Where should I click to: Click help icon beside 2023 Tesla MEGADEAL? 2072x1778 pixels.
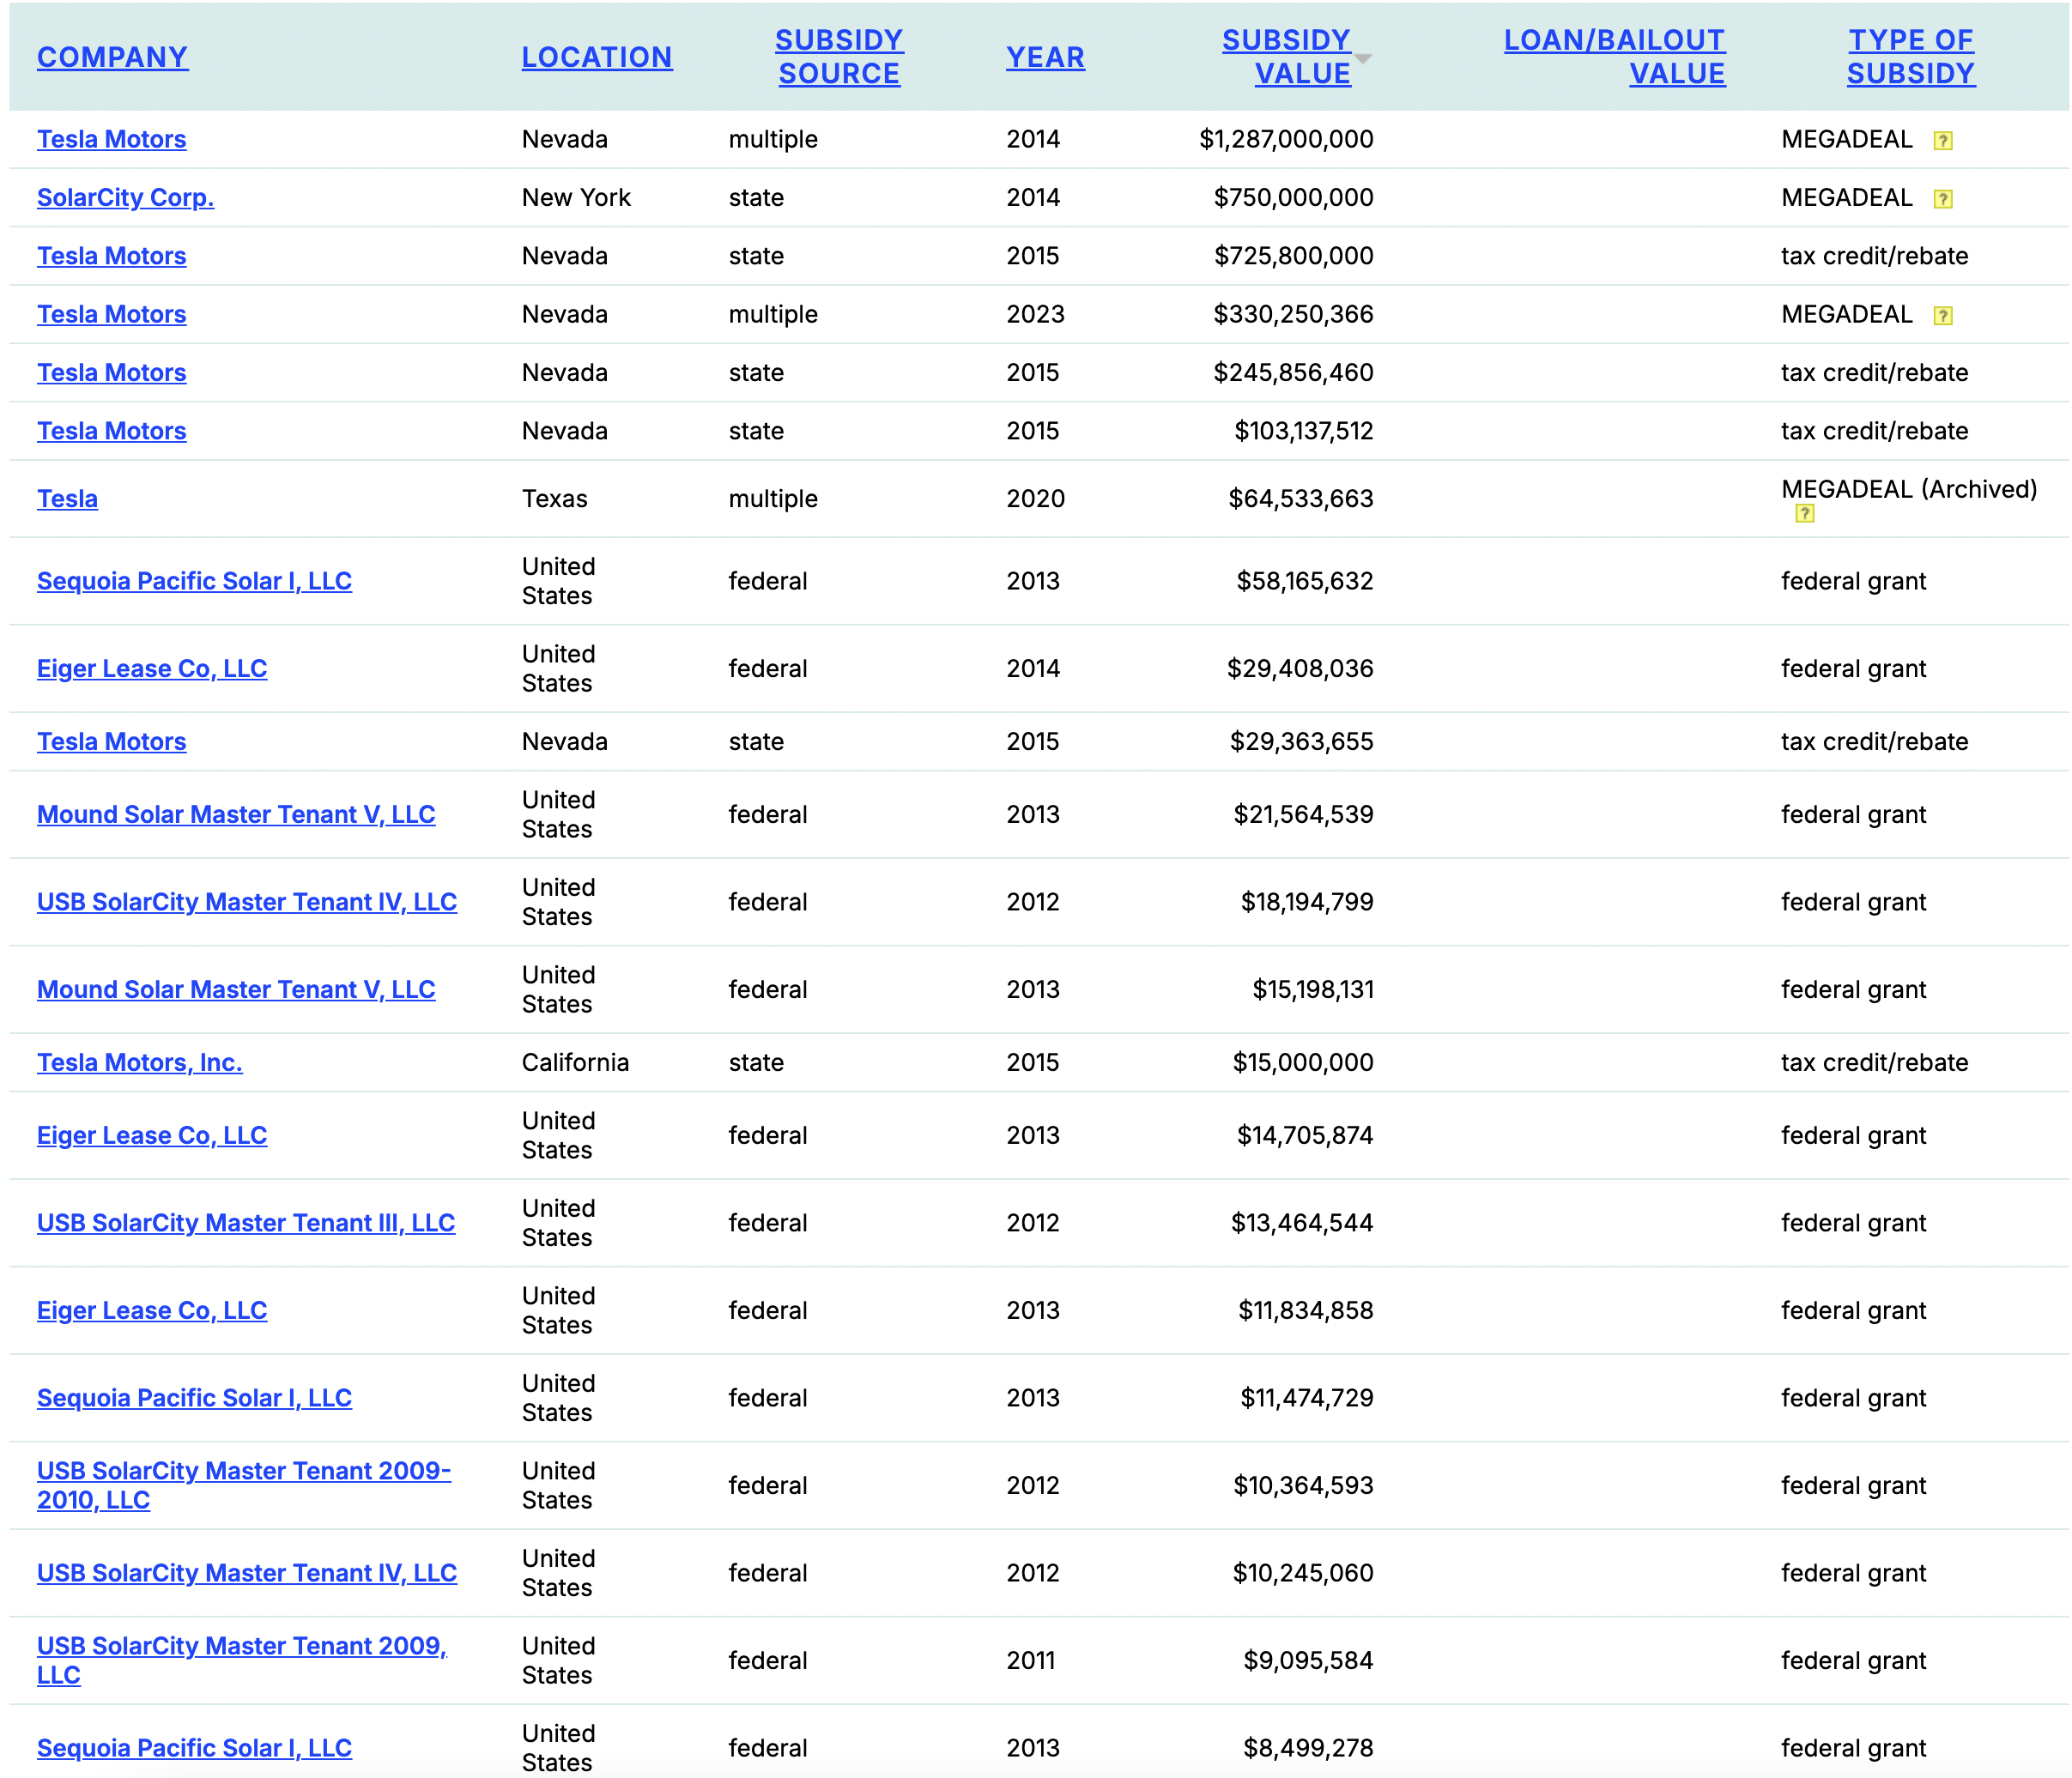[x=1942, y=316]
